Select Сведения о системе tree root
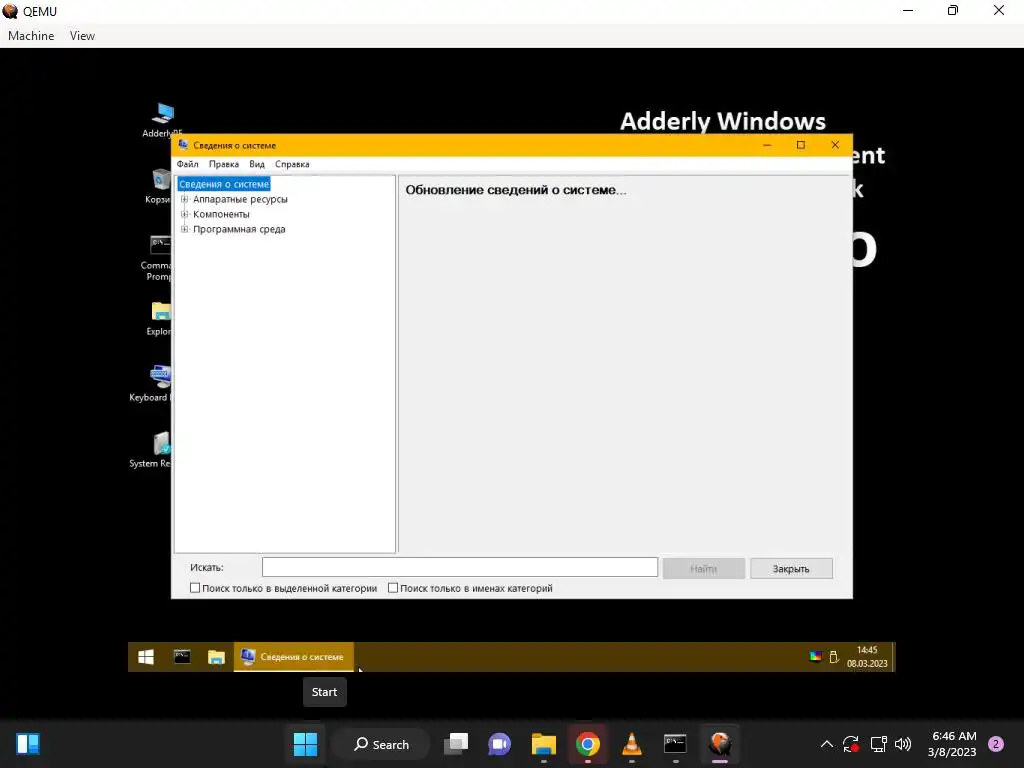The height and width of the screenshot is (768, 1024). [x=224, y=184]
